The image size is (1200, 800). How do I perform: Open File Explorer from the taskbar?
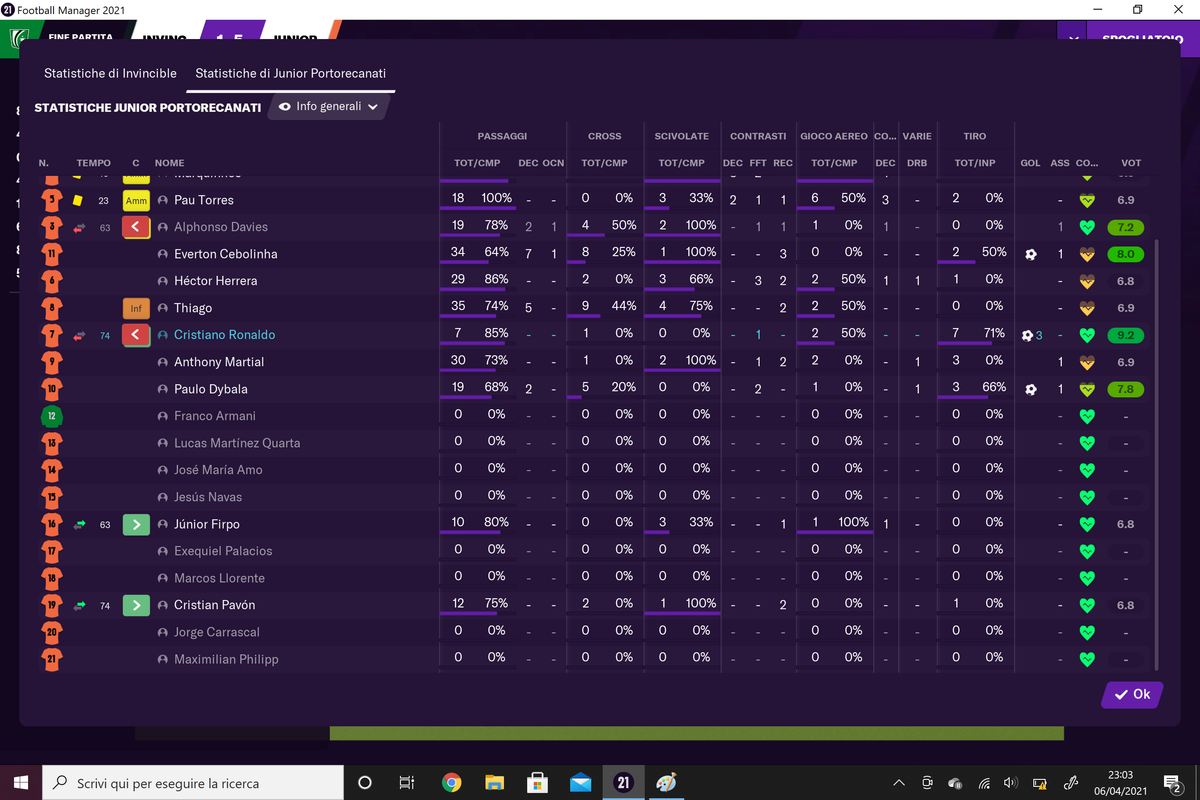[494, 783]
